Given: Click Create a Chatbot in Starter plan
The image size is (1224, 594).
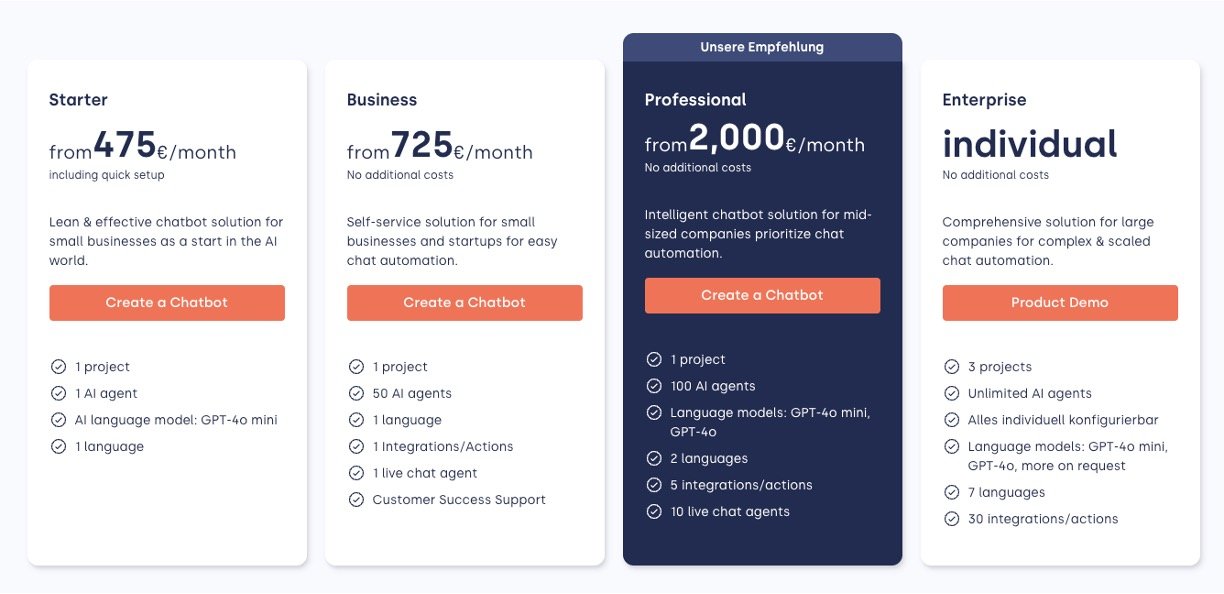Looking at the screenshot, I should click(x=167, y=303).
